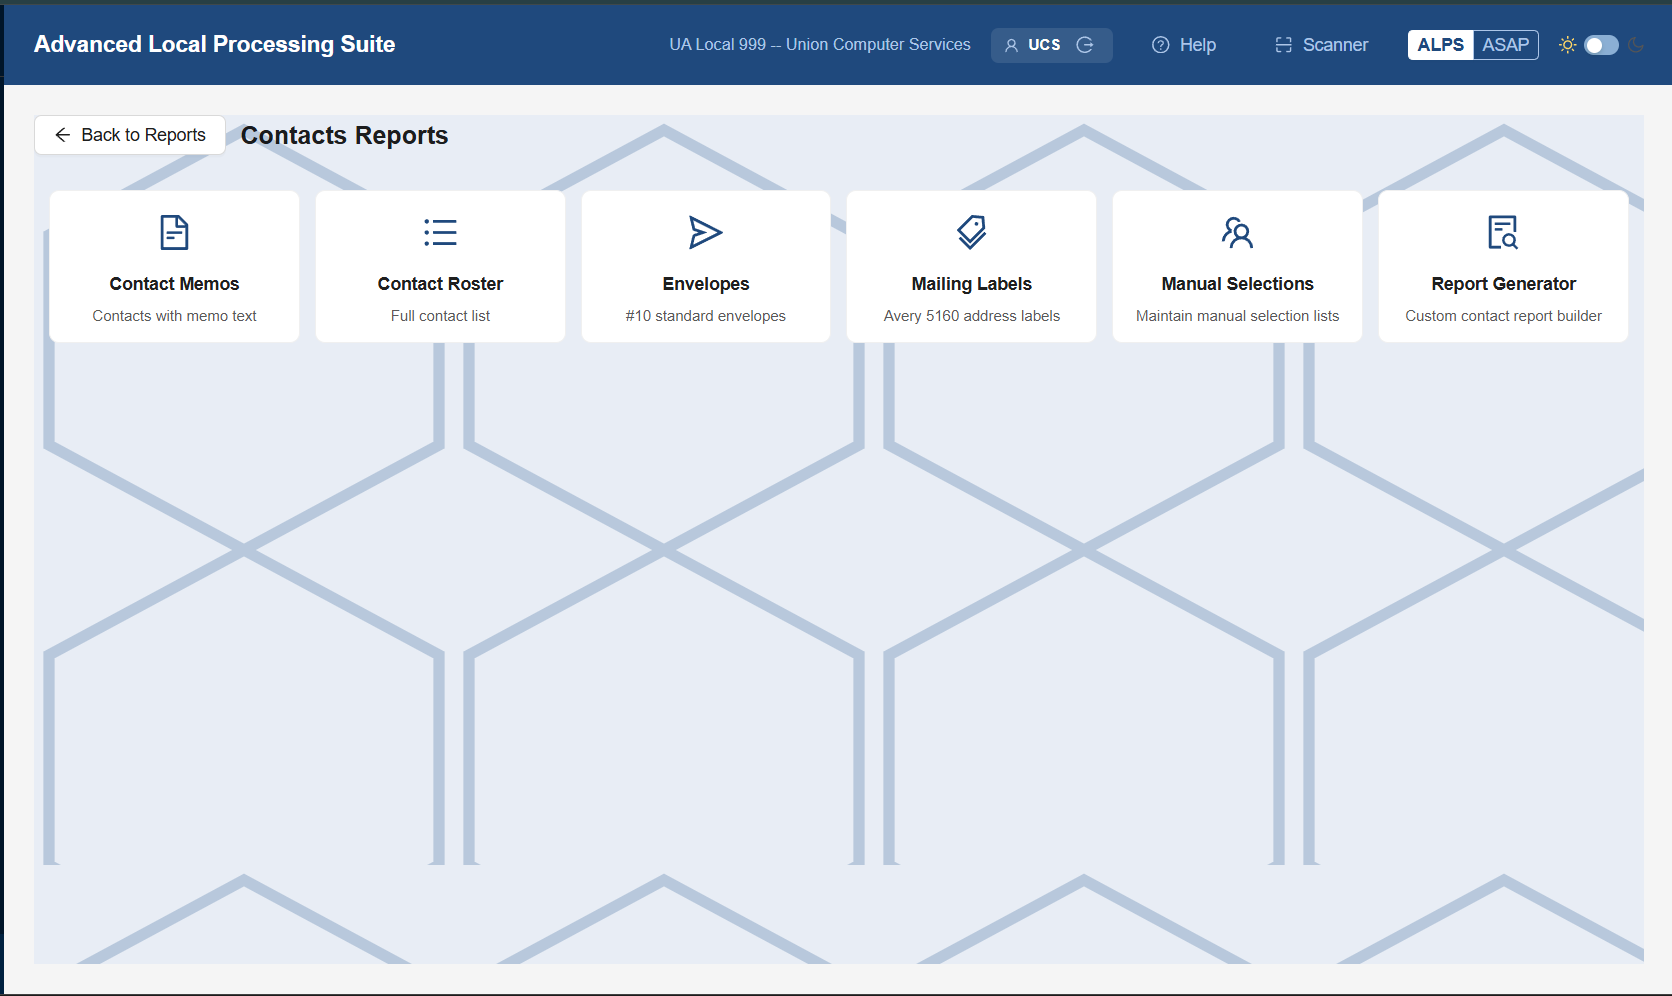
Task: Click the logout icon beside UCS
Action: (x=1085, y=45)
